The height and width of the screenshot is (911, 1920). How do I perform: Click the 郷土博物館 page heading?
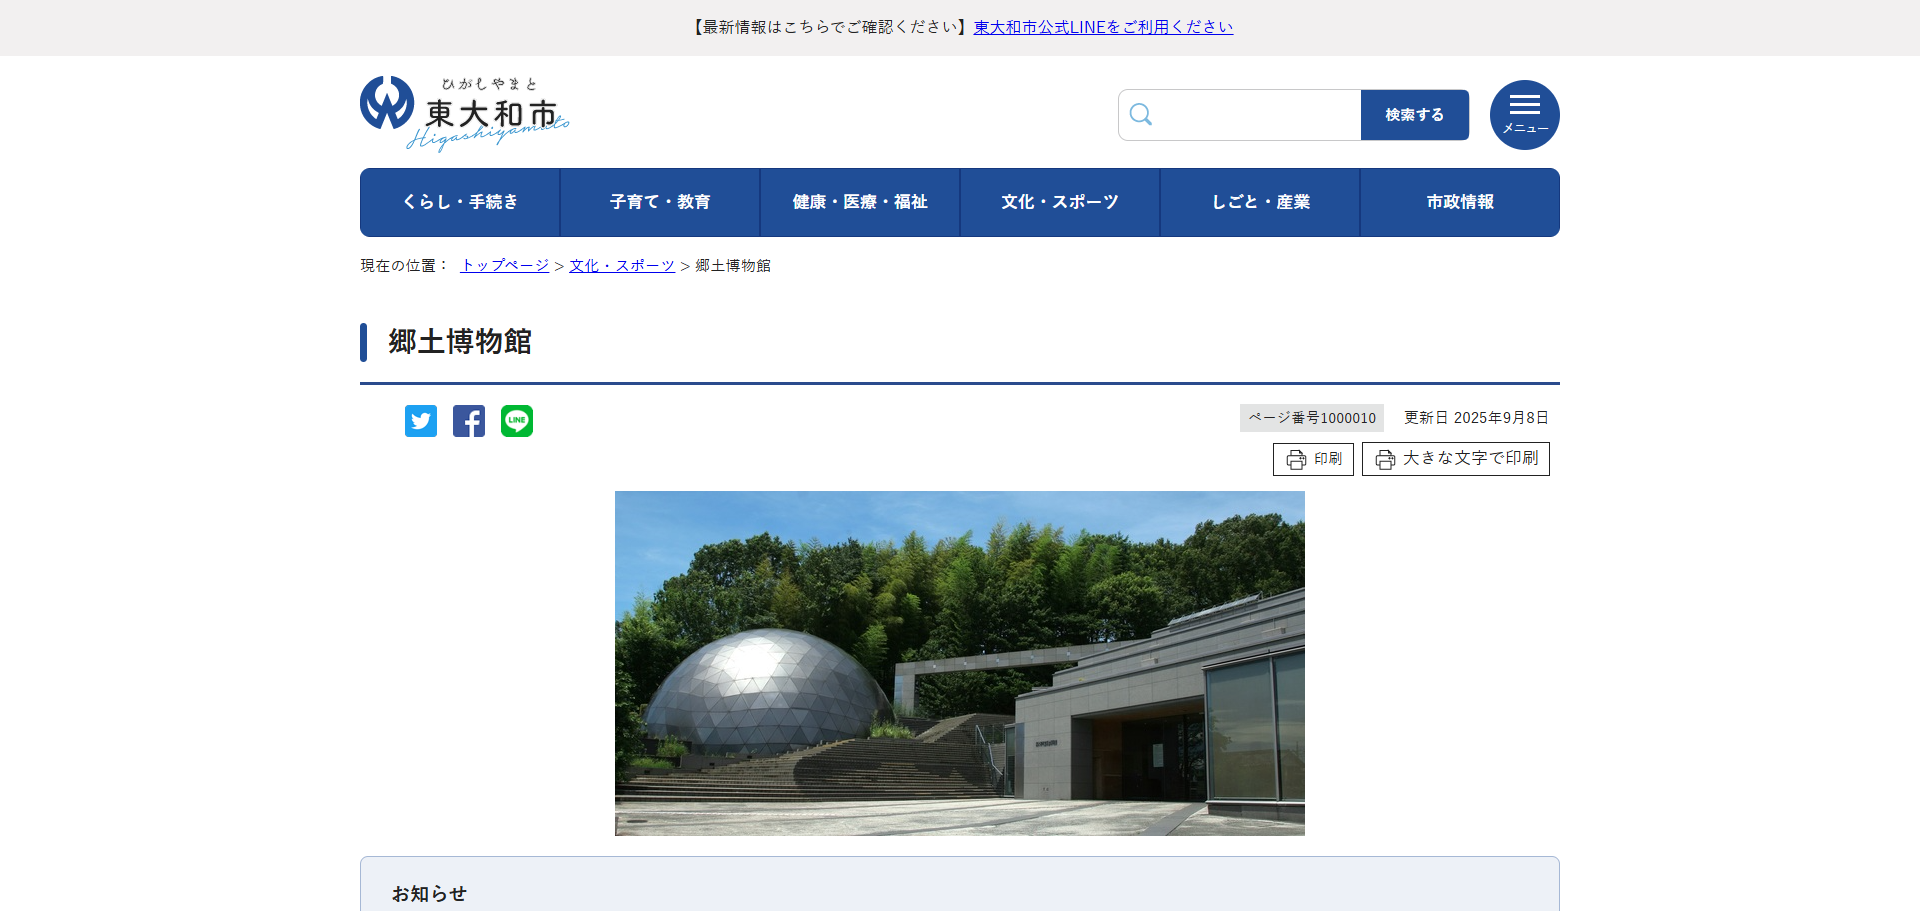(x=460, y=342)
